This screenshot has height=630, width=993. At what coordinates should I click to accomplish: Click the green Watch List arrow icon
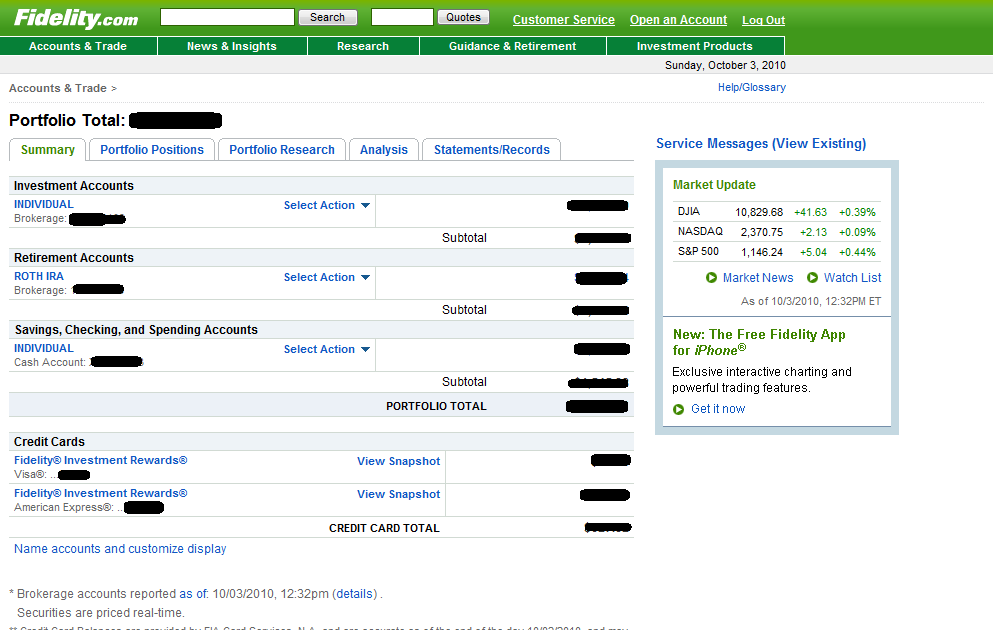[x=813, y=278]
